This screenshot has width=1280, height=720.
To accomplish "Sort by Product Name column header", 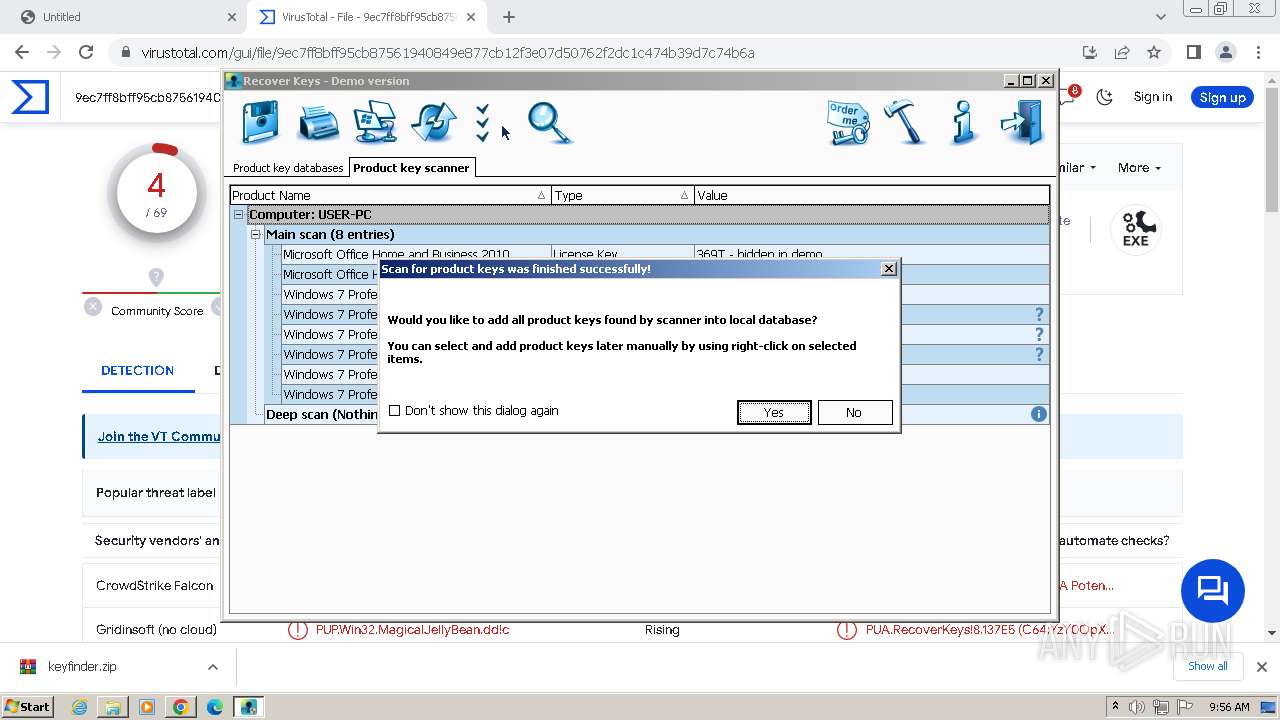I will 390,195.
